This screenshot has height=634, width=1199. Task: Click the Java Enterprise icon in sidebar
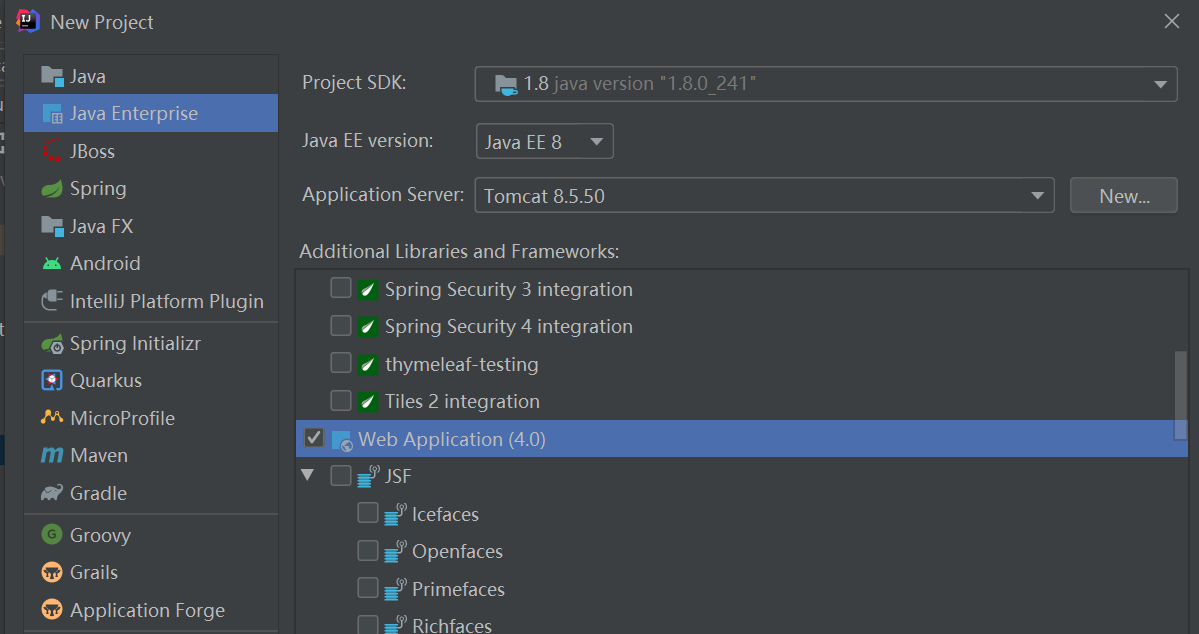click(x=52, y=114)
